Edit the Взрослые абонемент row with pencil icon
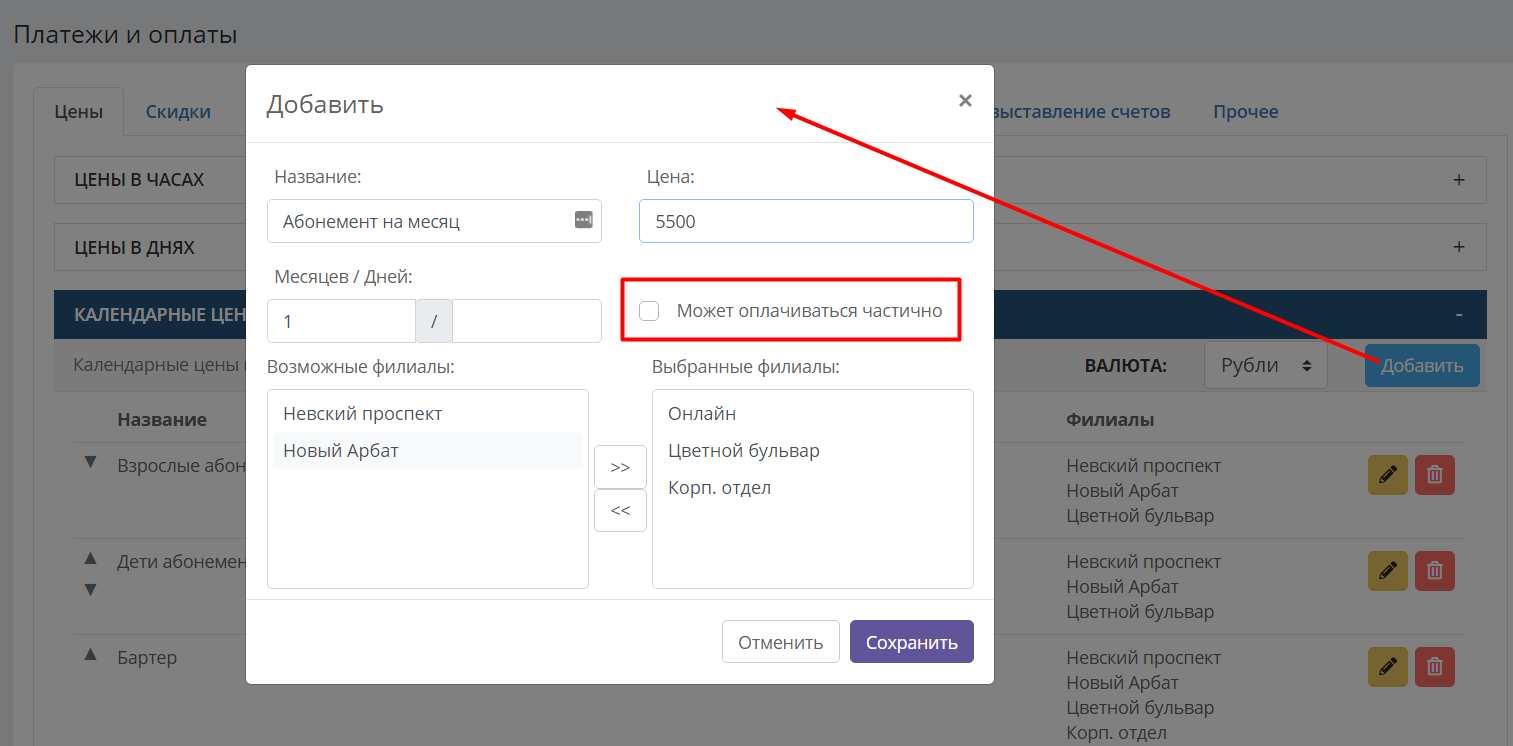1513x746 pixels. pos(1387,475)
